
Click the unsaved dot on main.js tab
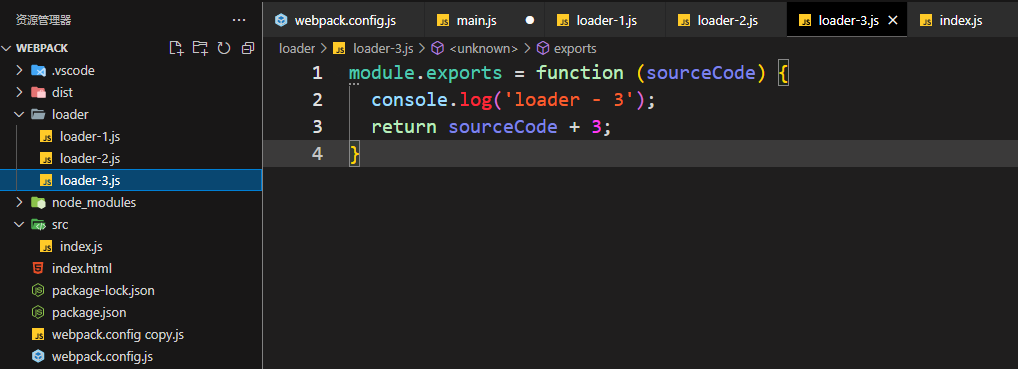click(x=530, y=20)
